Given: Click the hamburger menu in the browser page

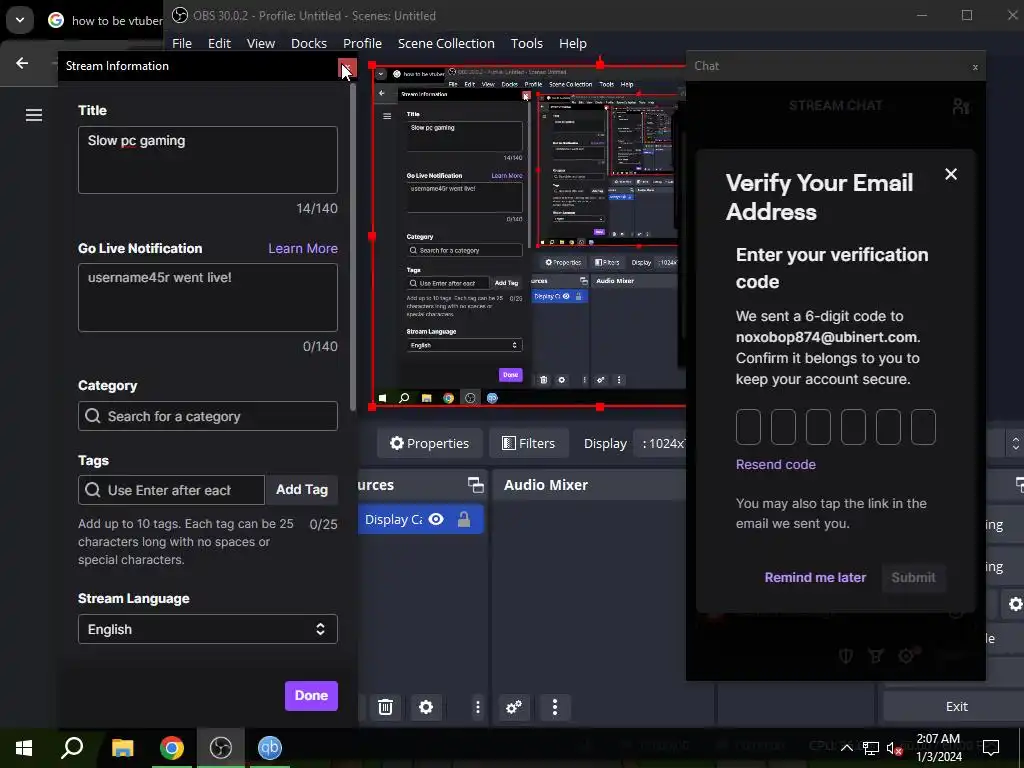Looking at the screenshot, I should point(34,115).
